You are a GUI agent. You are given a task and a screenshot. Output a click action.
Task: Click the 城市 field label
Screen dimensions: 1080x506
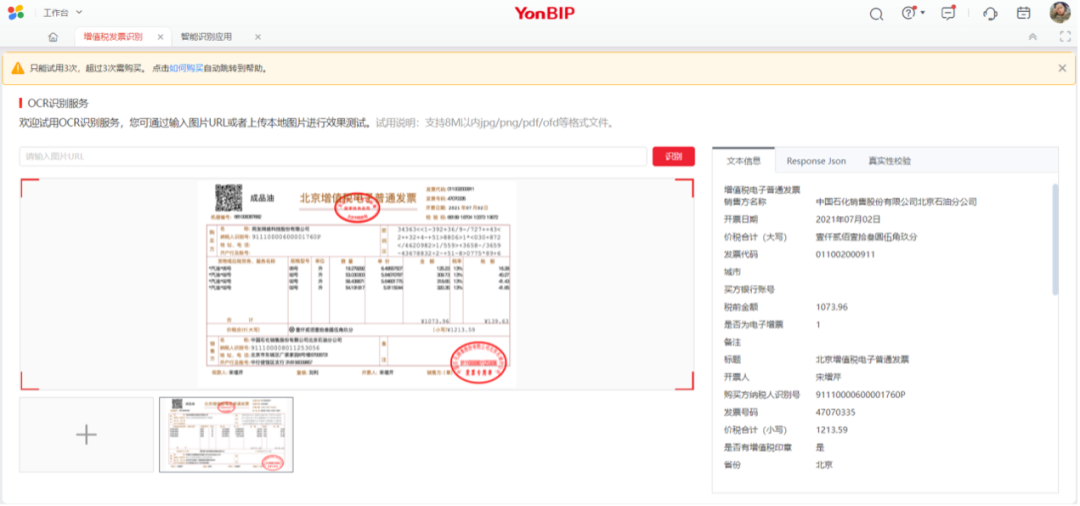732,272
